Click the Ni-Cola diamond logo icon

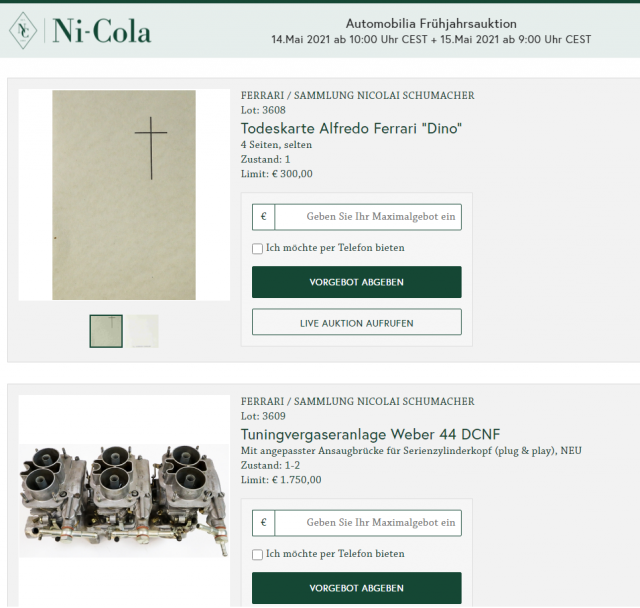pos(23,31)
